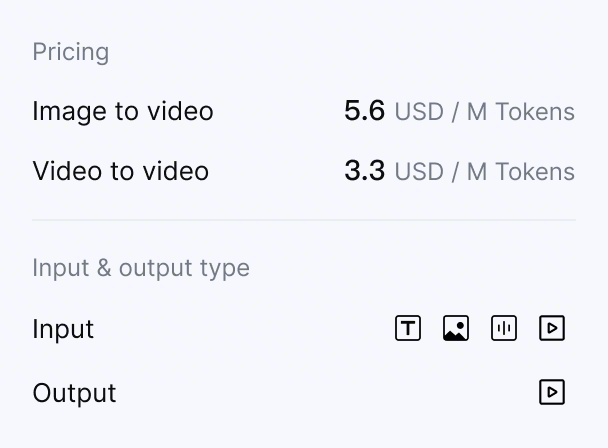Click the 5.6 price value
This screenshot has width=608, height=448.
(364, 111)
